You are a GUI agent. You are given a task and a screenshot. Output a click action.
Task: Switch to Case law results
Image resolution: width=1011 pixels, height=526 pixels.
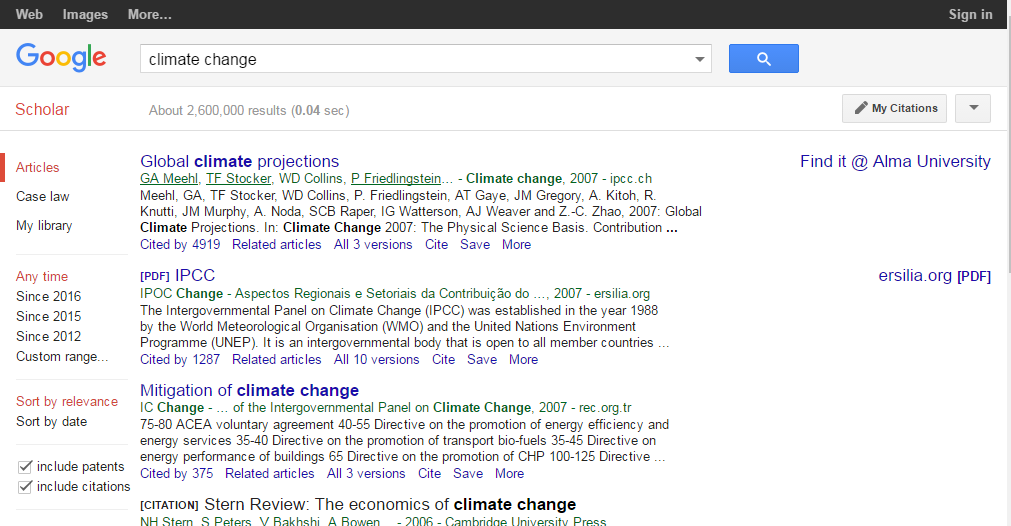(x=43, y=196)
